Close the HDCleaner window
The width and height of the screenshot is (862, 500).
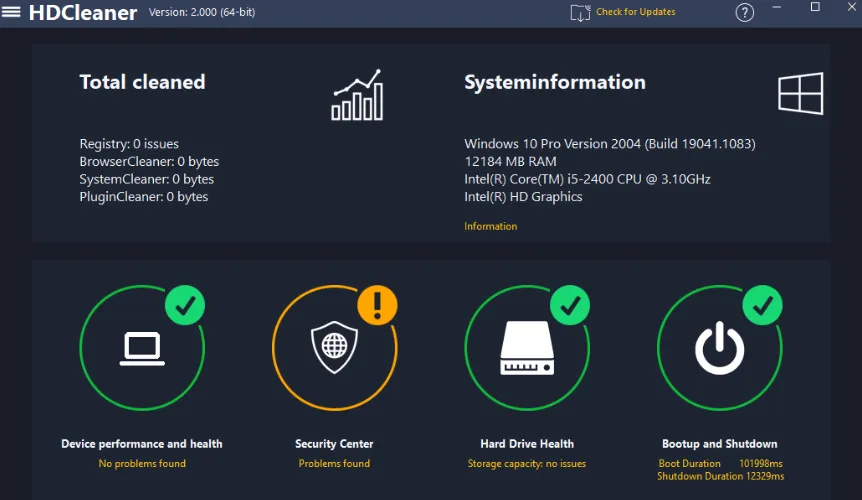point(852,7)
